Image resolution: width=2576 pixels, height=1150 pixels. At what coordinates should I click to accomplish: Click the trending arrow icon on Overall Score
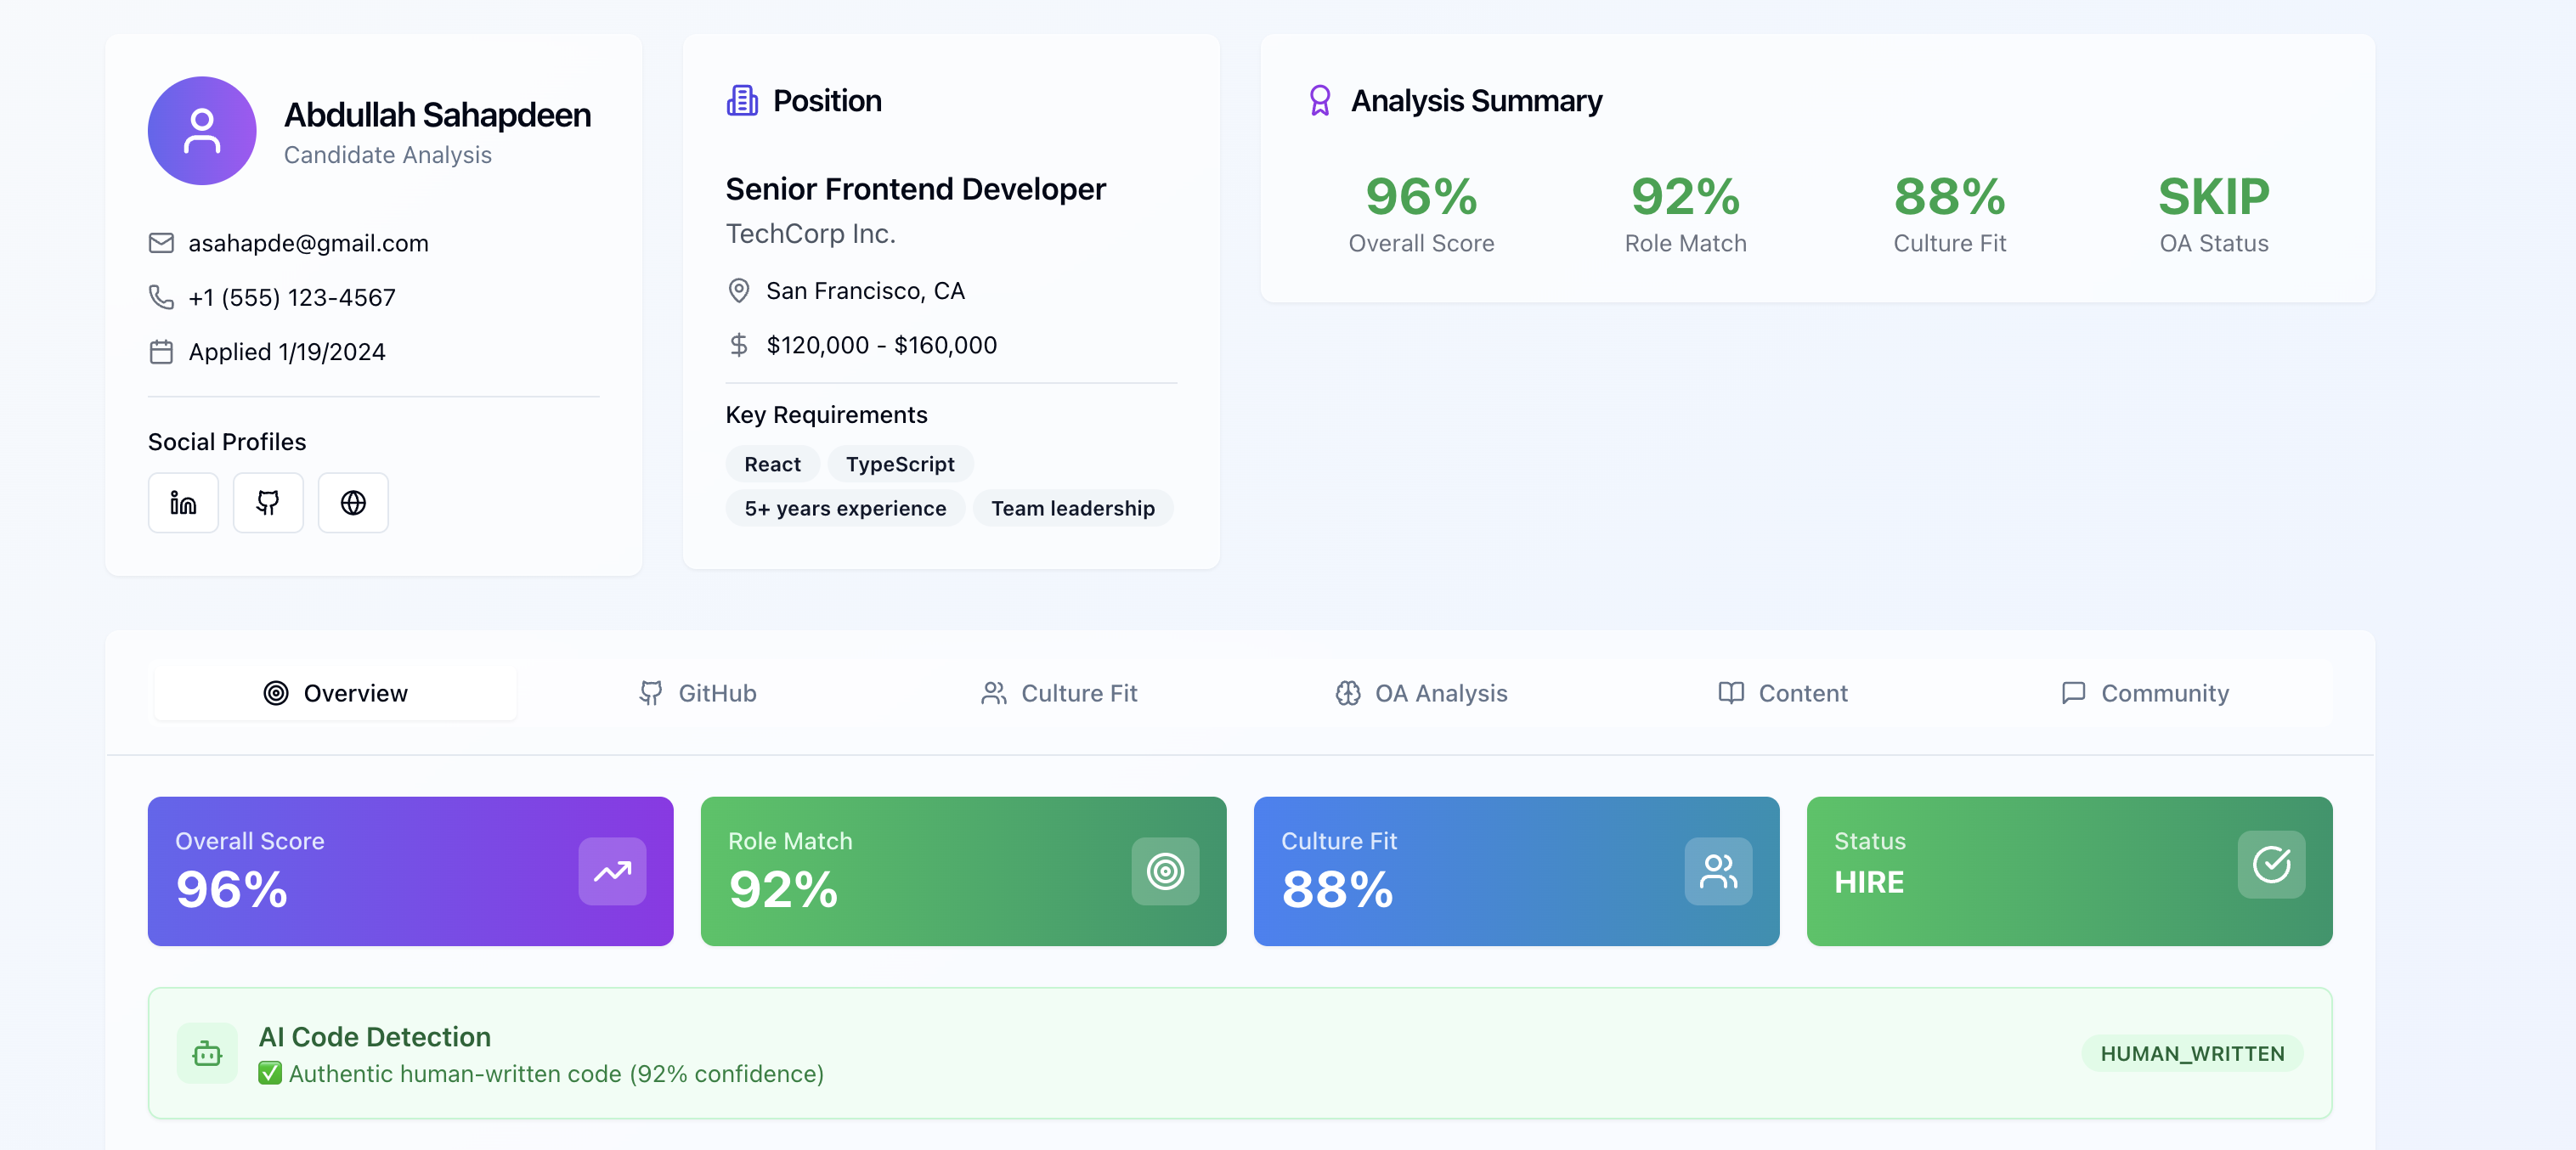[612, 871]
